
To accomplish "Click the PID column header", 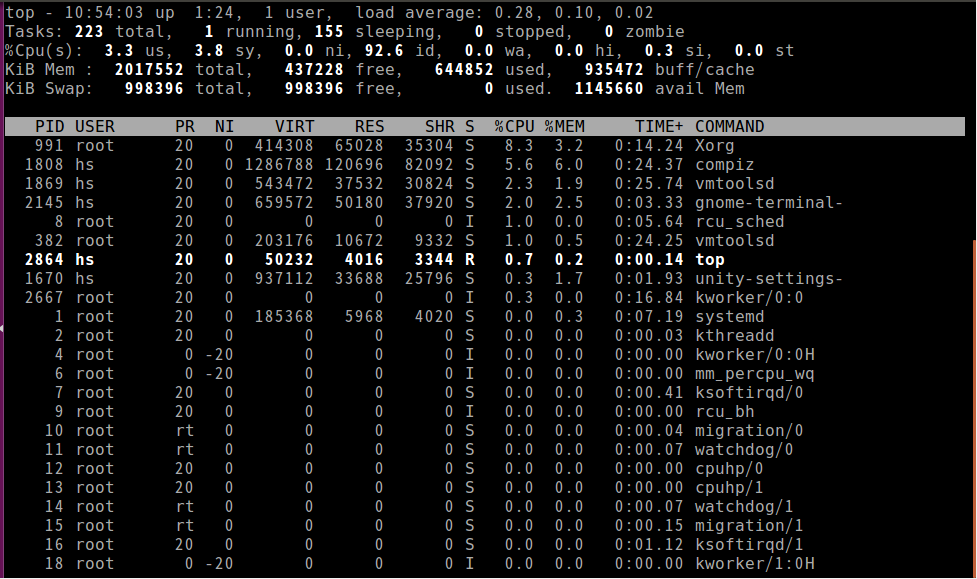I will [x=49, y=127].
